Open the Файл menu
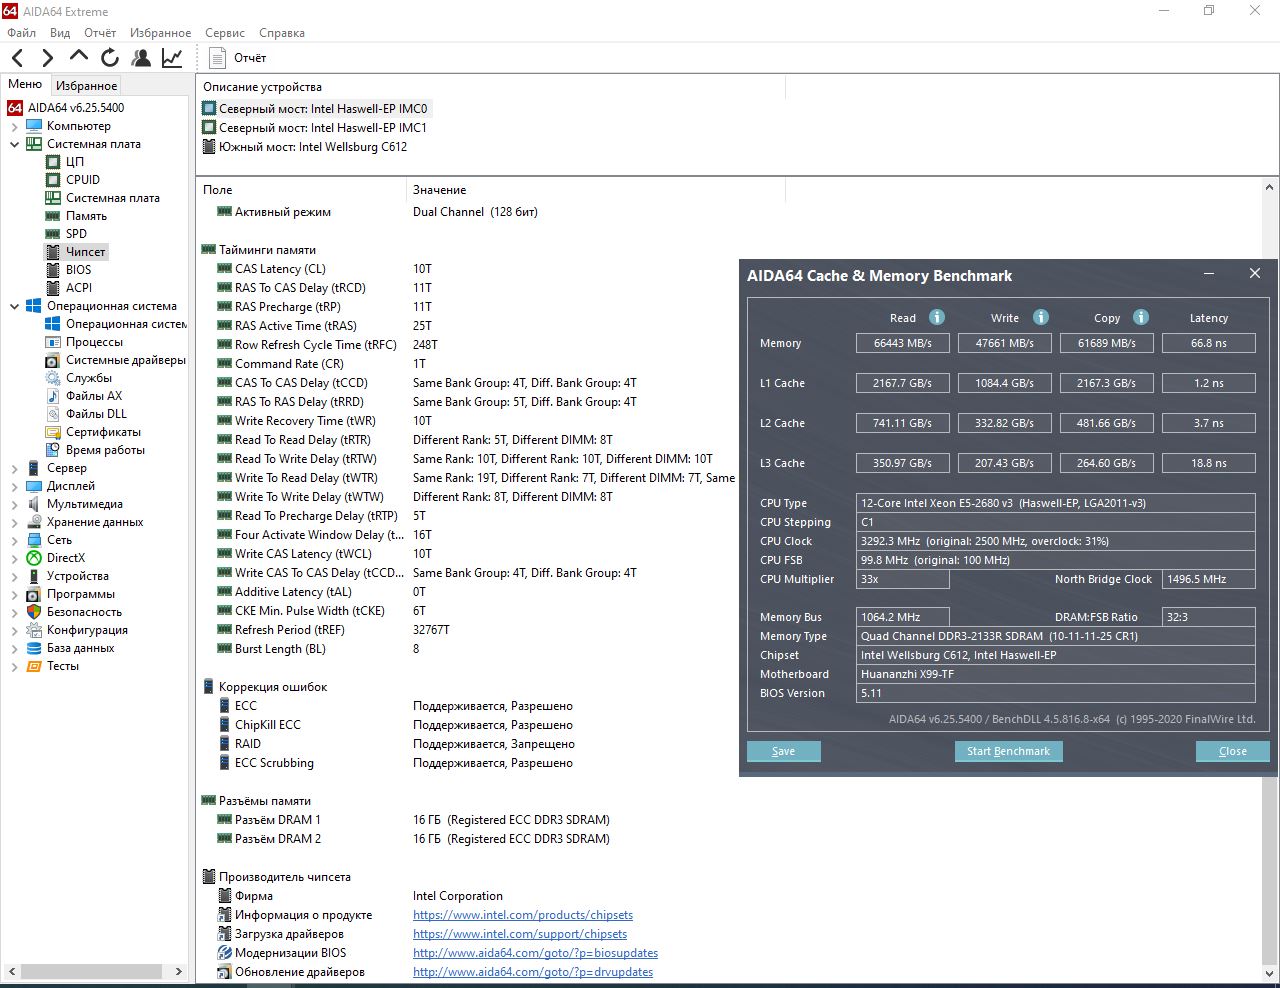 pos(21,33)
